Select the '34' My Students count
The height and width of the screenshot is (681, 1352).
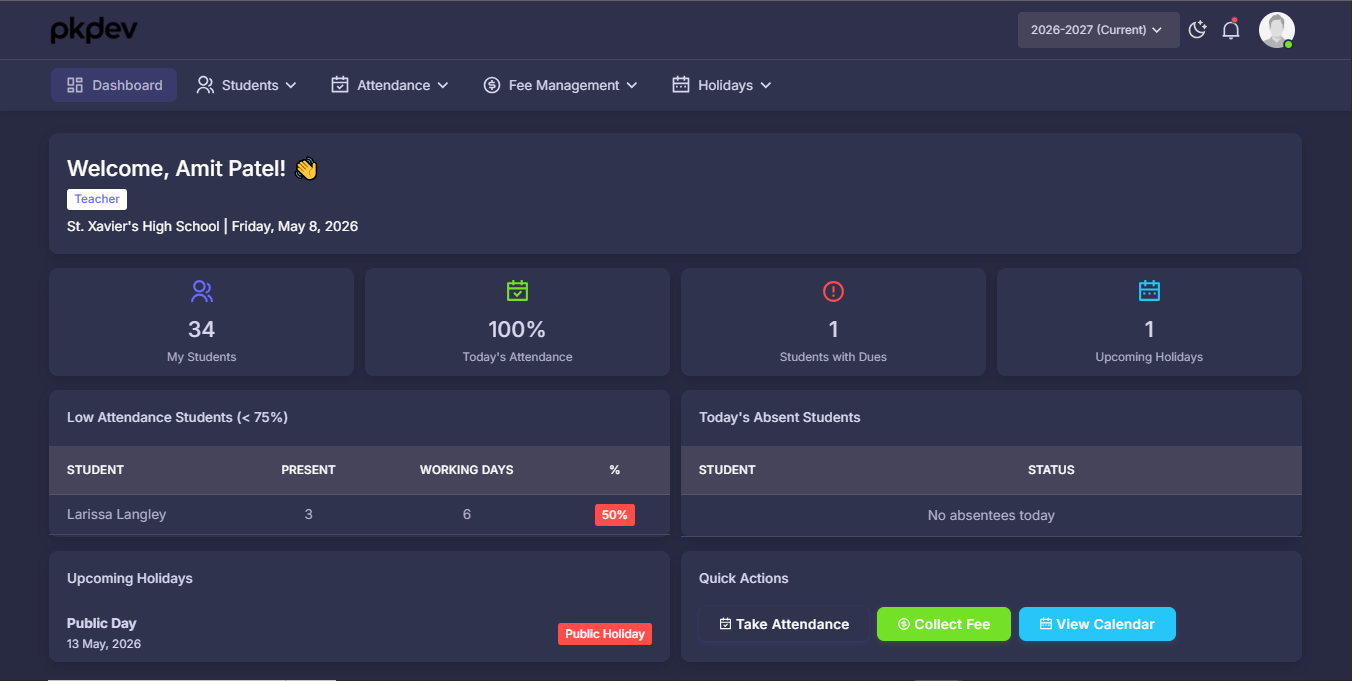click(x=202, y=329)
